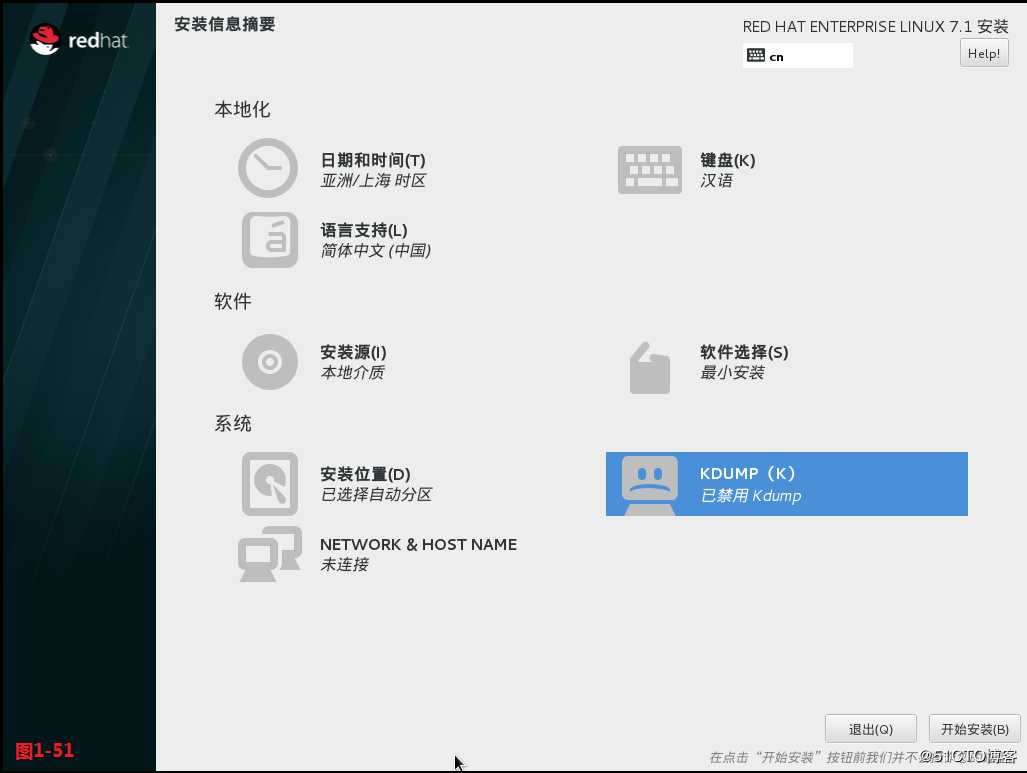Click the small keyboard icon beside cn
This screenshot has height=773, width=1027.
[x=756, y=55]
